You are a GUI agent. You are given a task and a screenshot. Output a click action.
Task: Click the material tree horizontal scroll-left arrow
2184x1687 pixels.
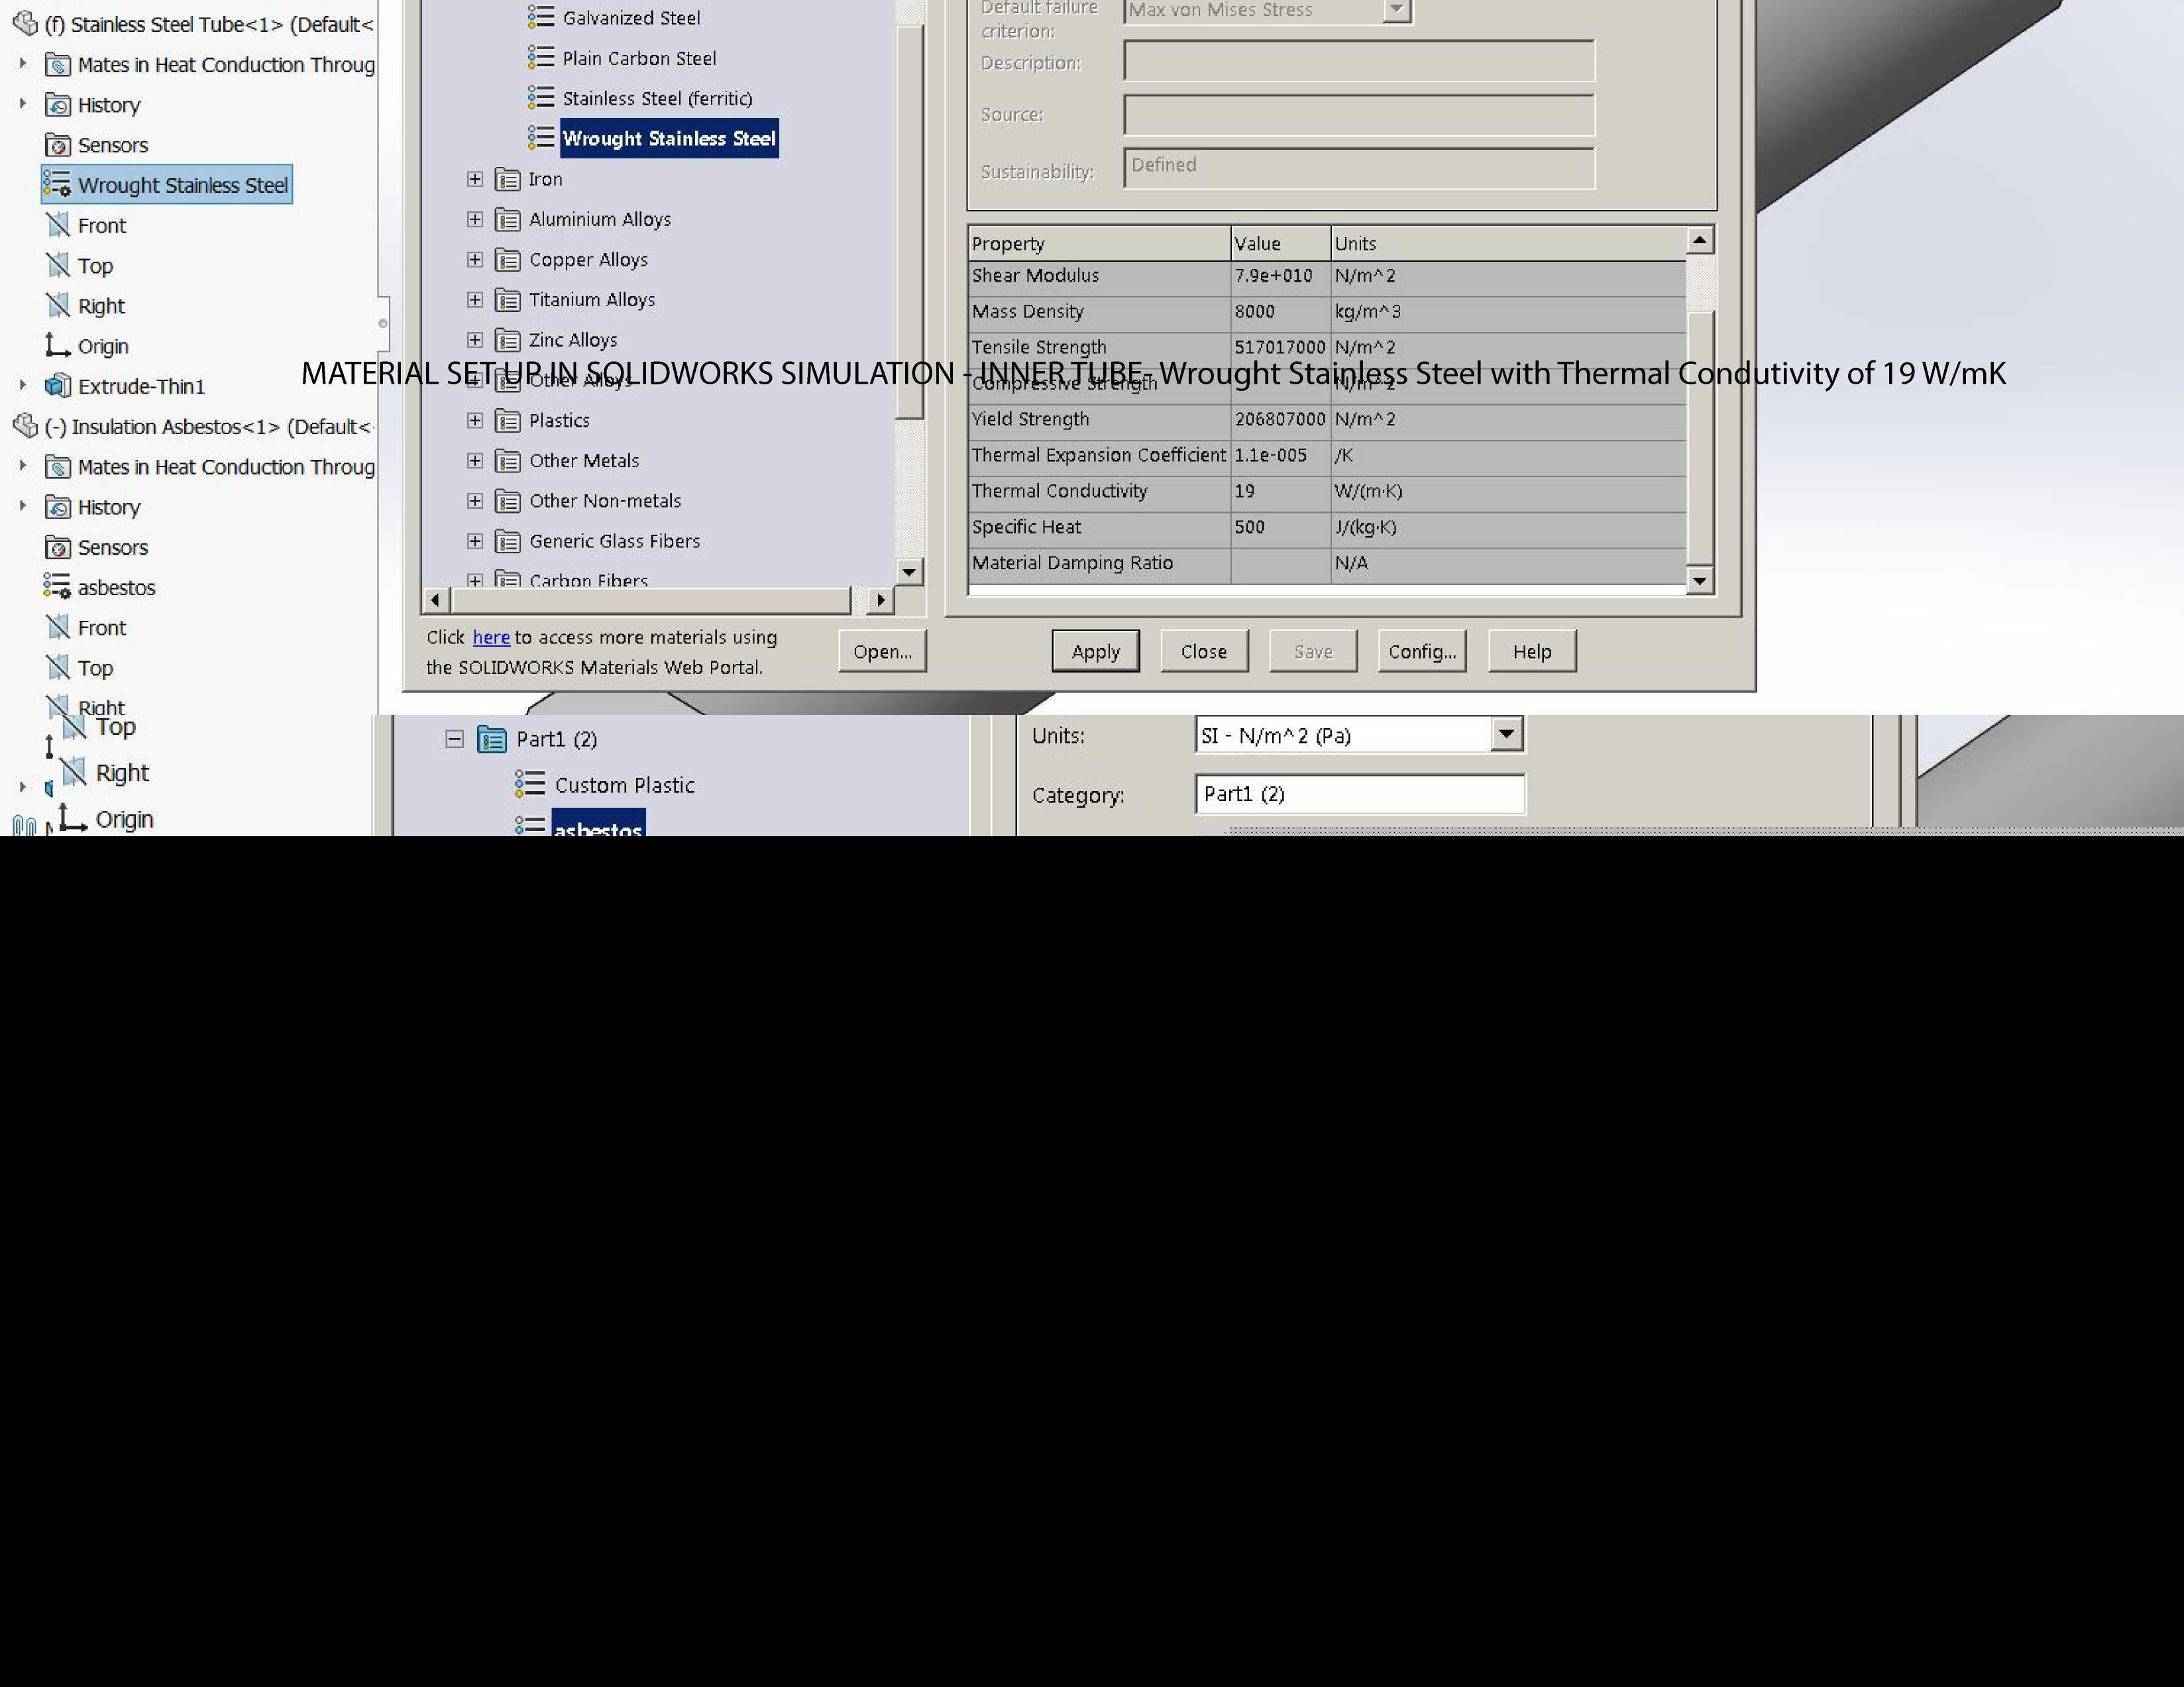pos(435,600)
